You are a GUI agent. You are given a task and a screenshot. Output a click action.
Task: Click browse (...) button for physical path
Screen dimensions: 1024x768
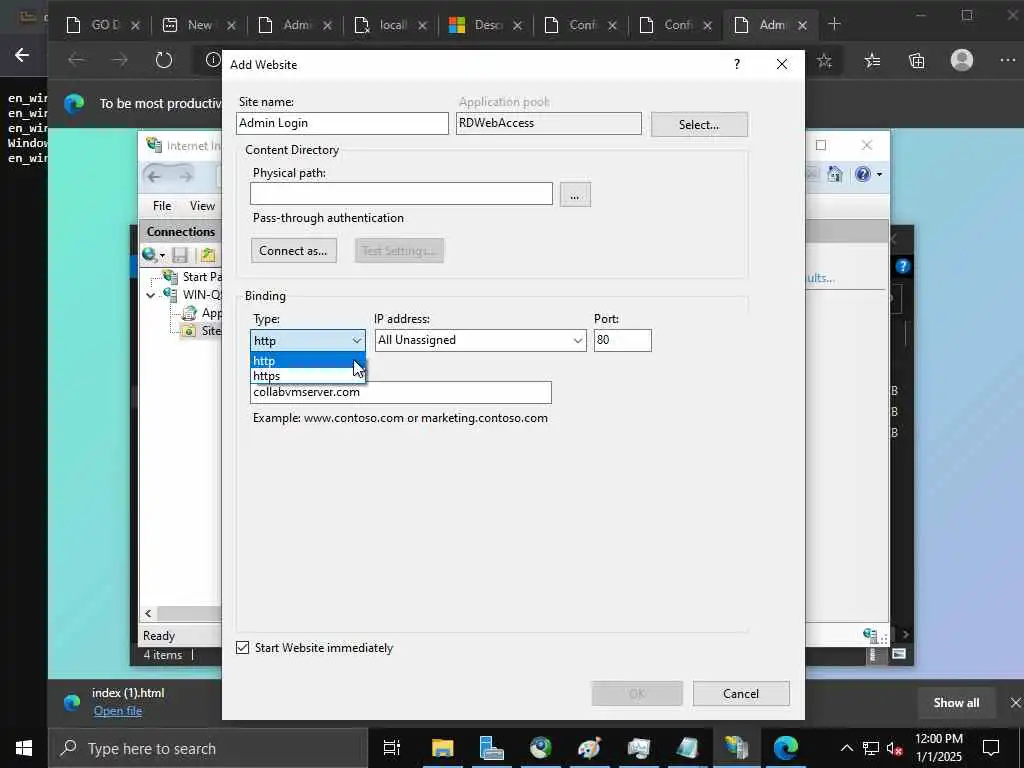point(575,195)
